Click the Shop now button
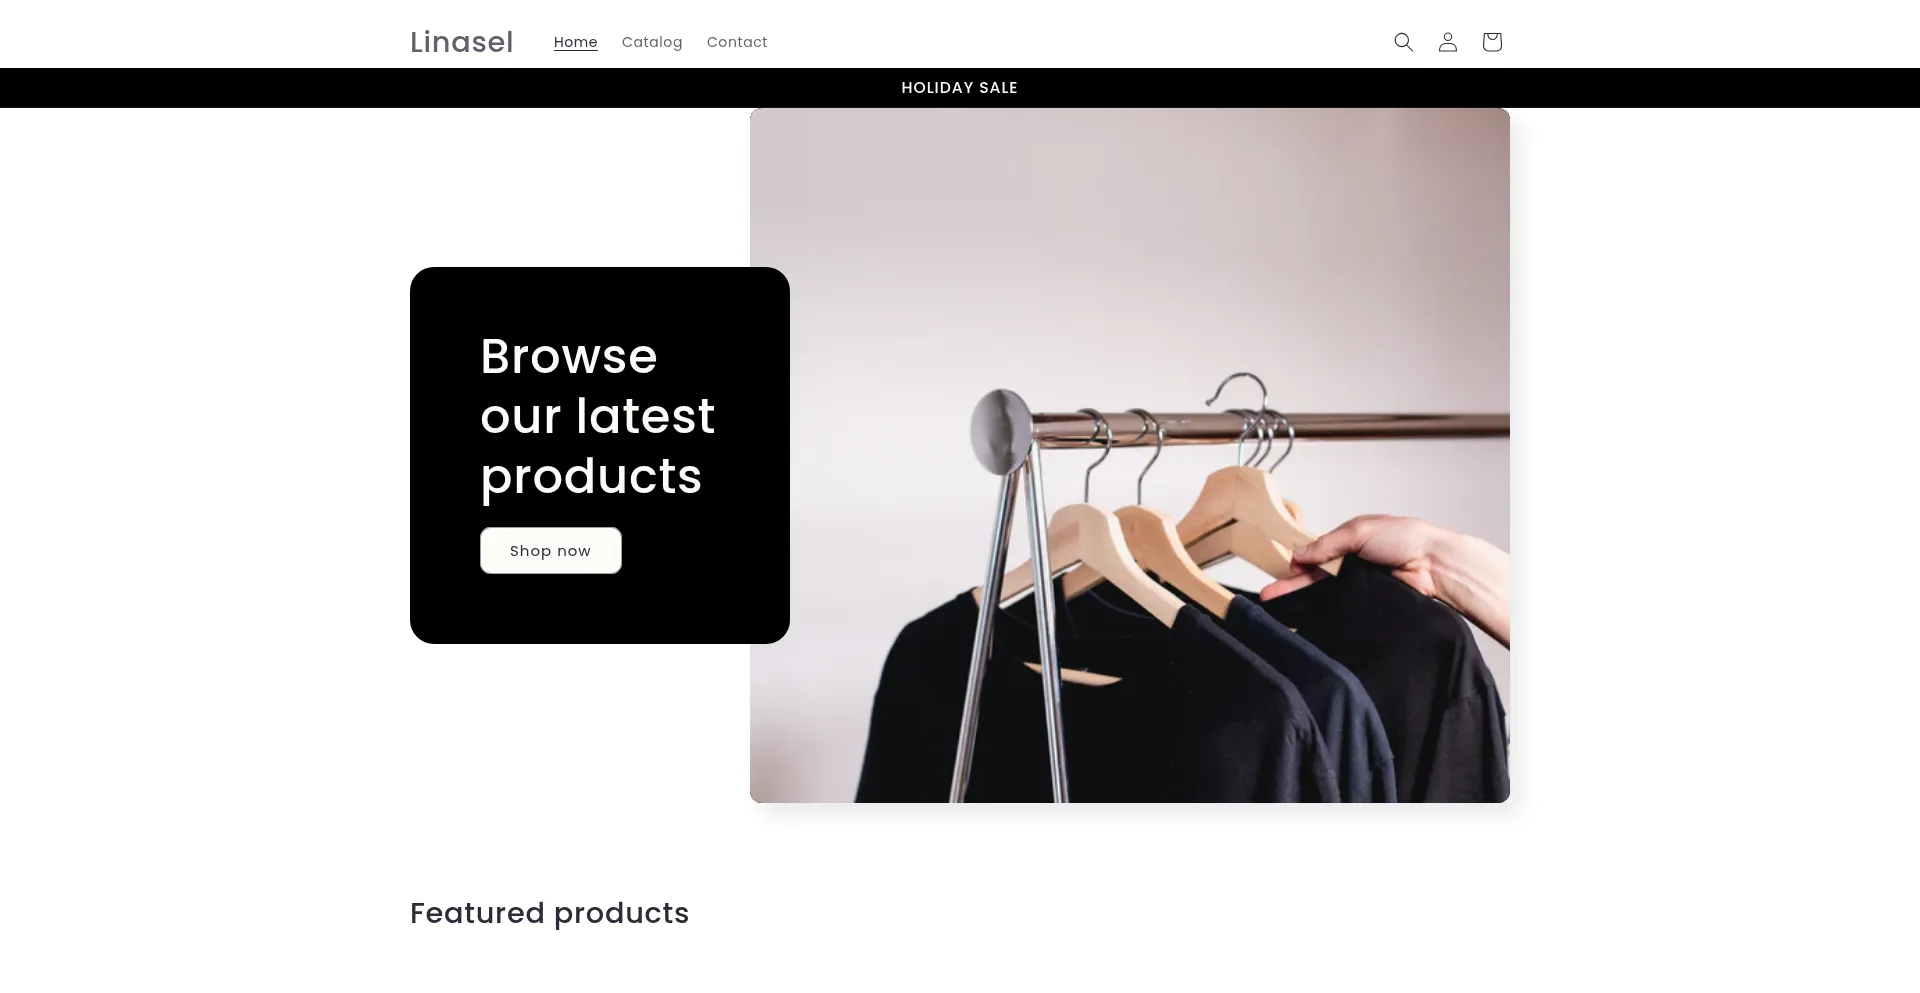This screenshot has height=993, width=1920. (x=550, y=551)
